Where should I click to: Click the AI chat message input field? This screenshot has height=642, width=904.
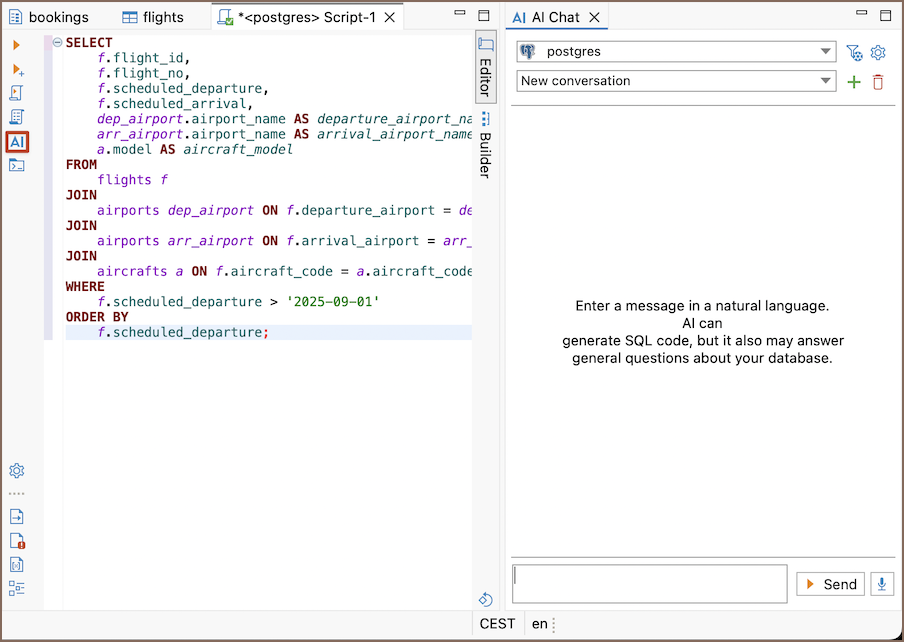pyautogui.click(x=649, y=583)
